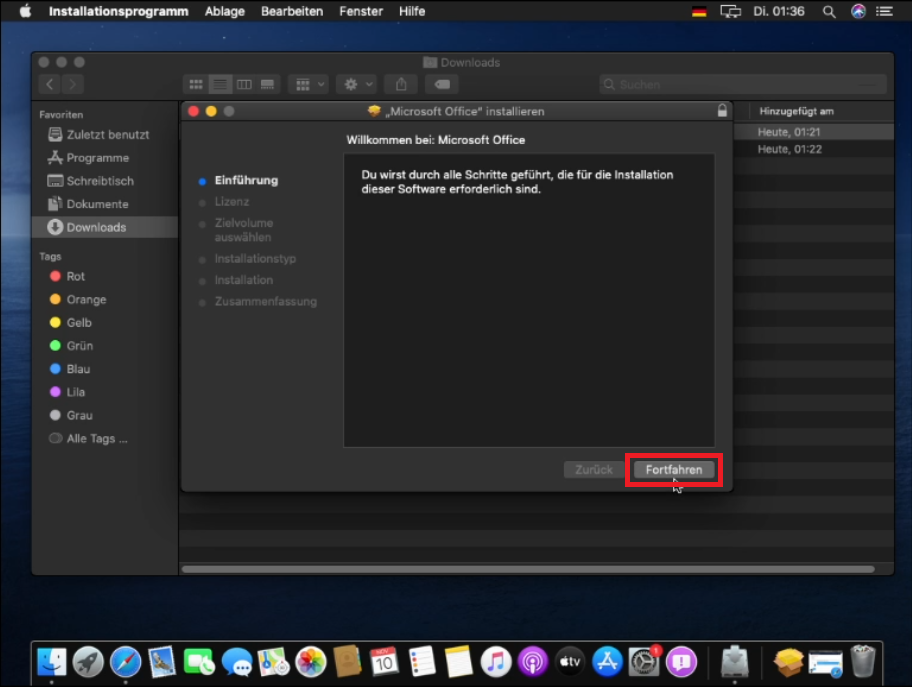The image size is (912, 687).
Task: Open the Hilfe menu
Action: tap(412, 11)
